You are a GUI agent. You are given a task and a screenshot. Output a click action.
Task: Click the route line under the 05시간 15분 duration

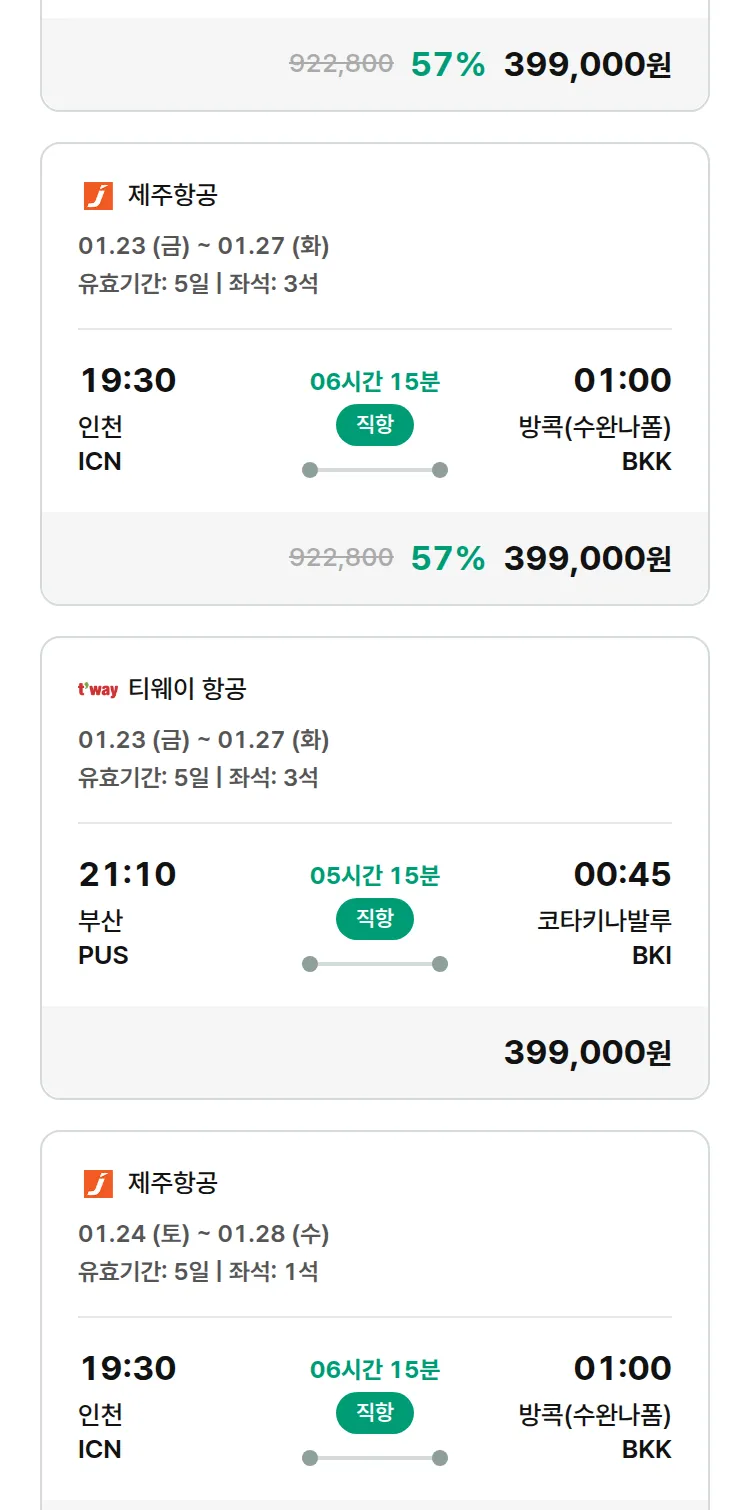point(374,964)
